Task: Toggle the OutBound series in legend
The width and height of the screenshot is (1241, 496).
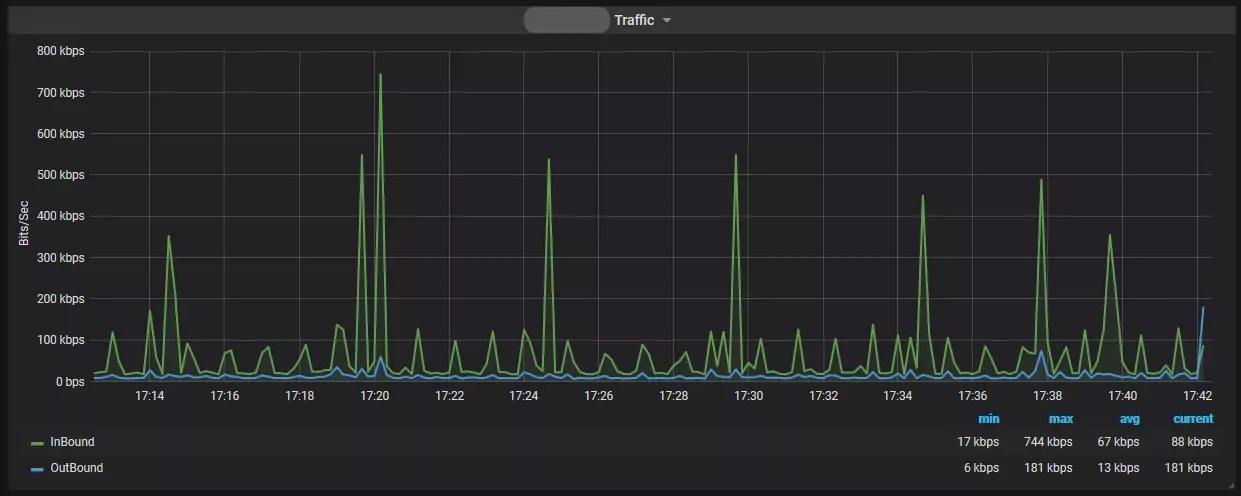Action: click(76, 468)
